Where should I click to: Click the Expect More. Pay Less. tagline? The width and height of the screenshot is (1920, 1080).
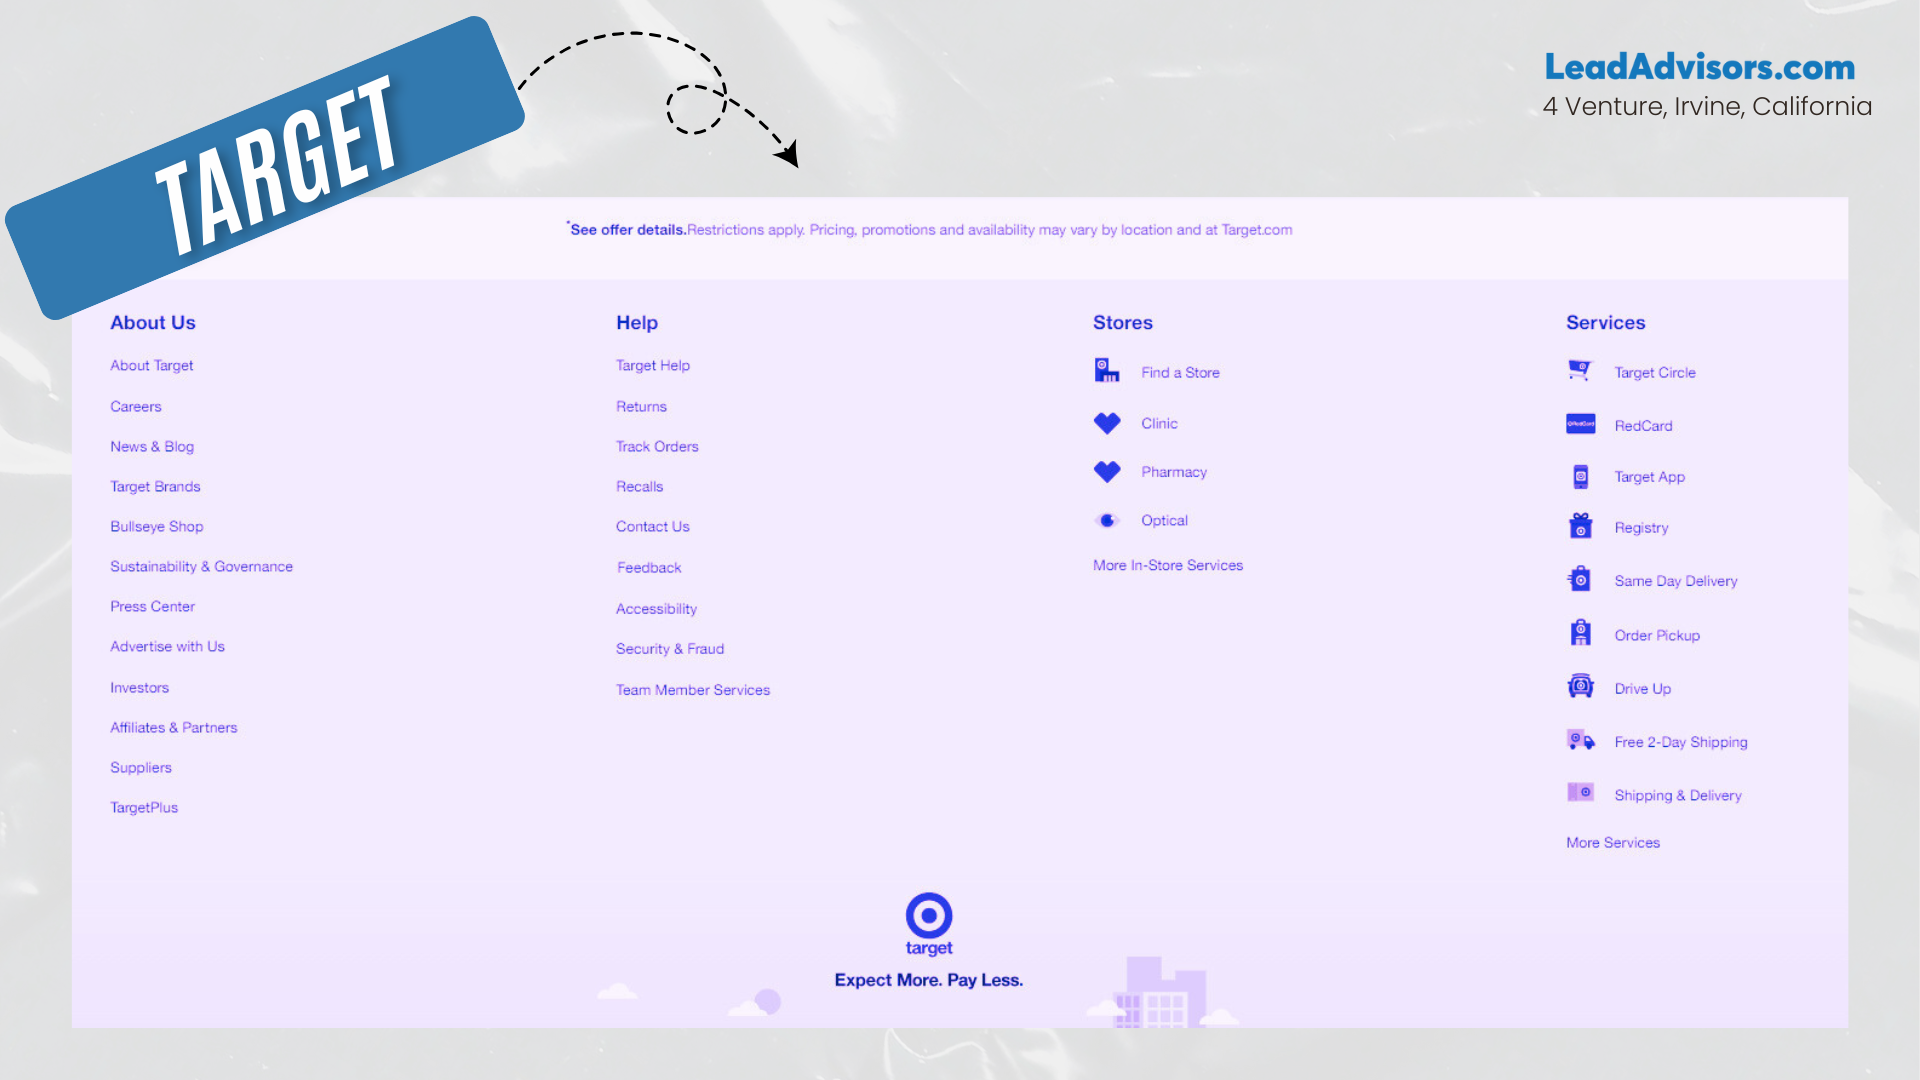click(929, 980)
